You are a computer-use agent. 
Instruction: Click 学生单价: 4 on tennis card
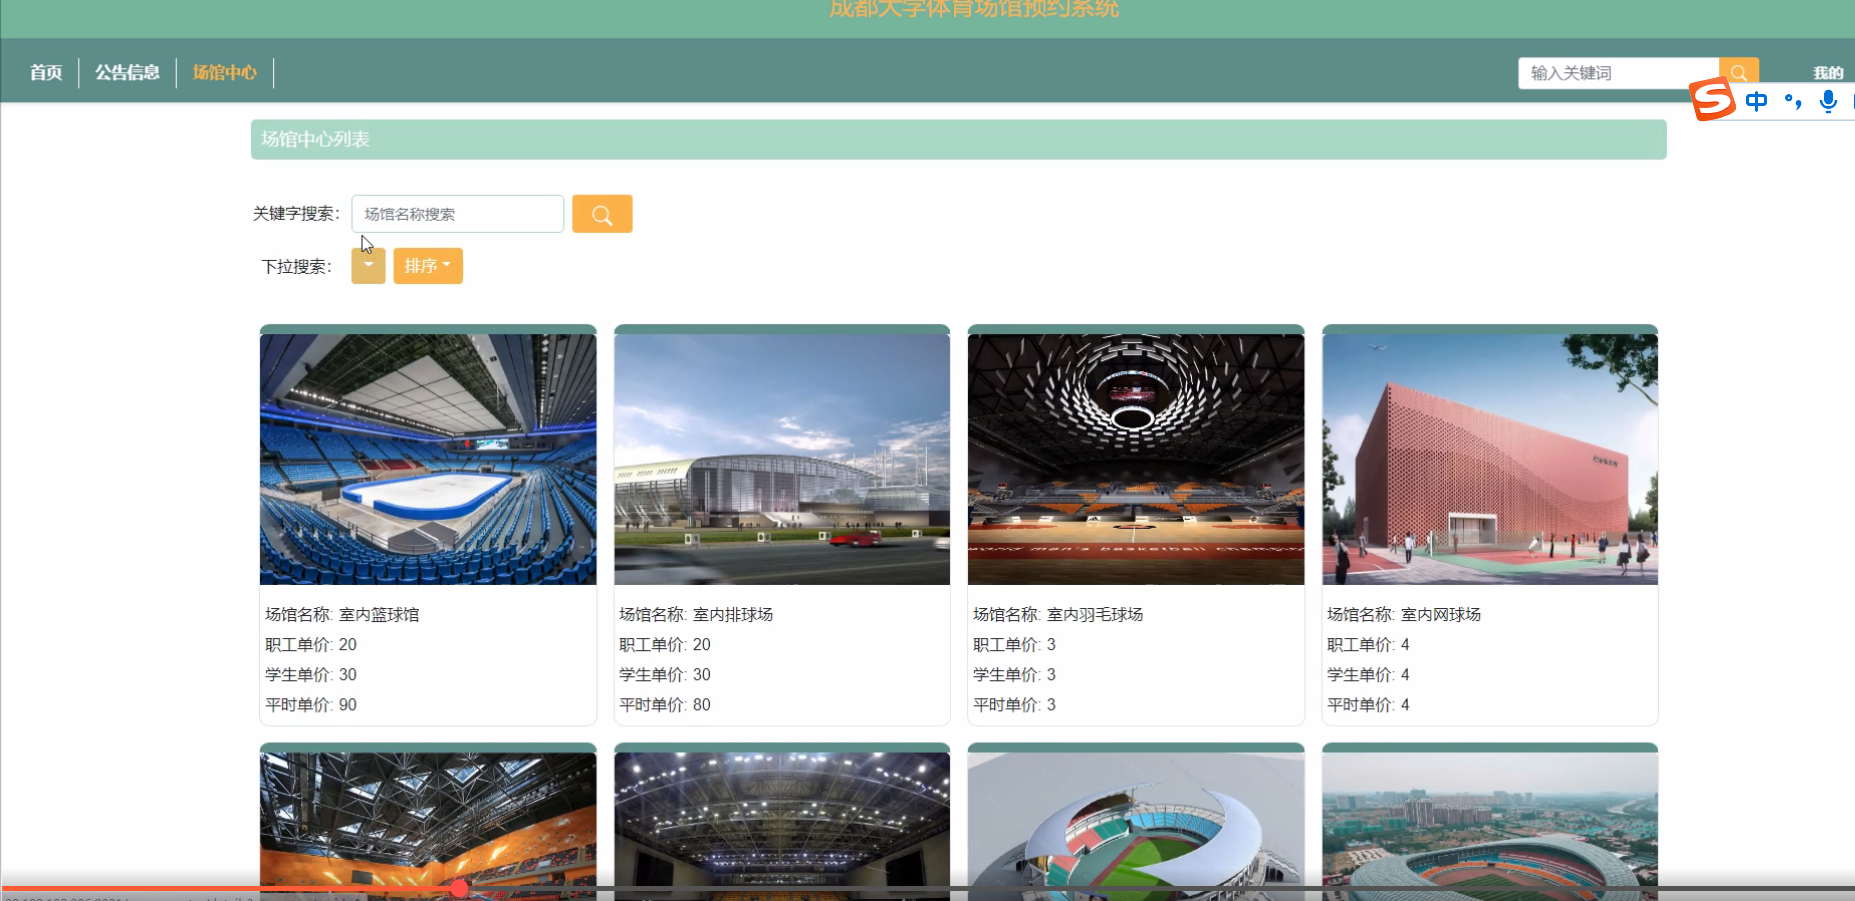point(1369,675)
